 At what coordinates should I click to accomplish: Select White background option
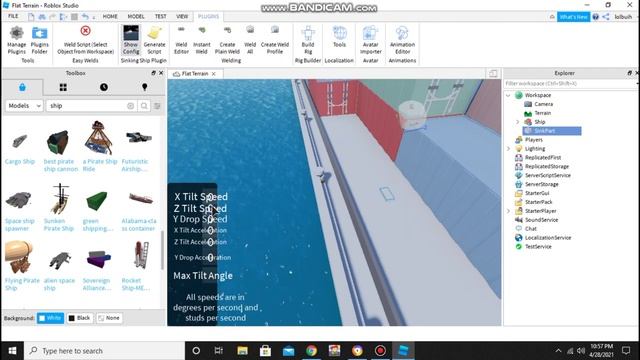50,318
